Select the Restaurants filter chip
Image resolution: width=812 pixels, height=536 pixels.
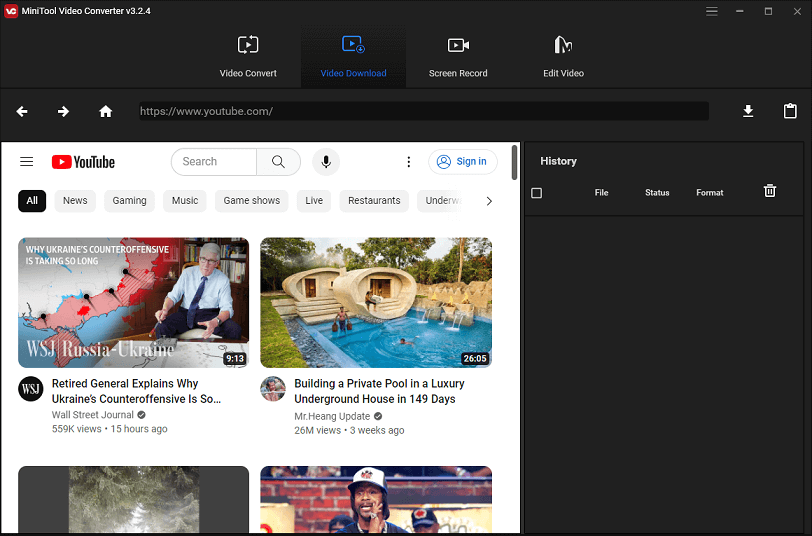click(374, 201)
